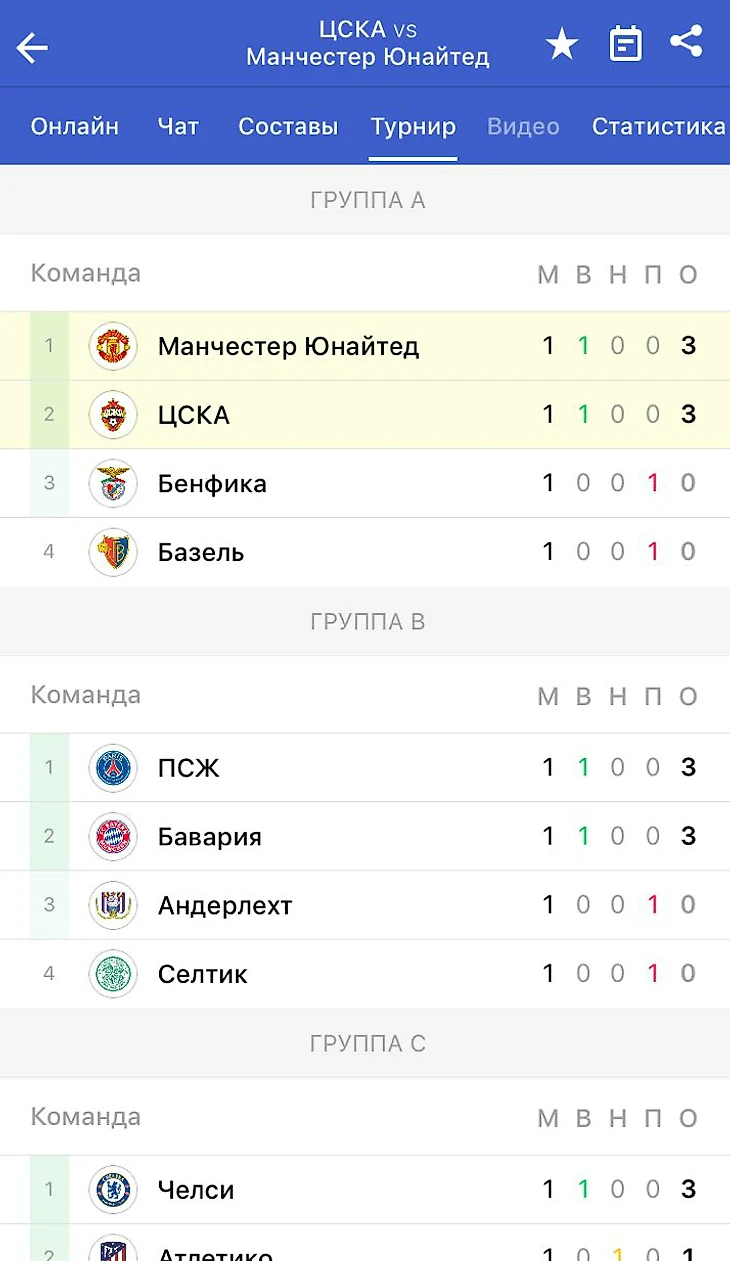This screenshot has width=730, height=1261.
Task: Tap the CSKA club logo
Action: 112,415
